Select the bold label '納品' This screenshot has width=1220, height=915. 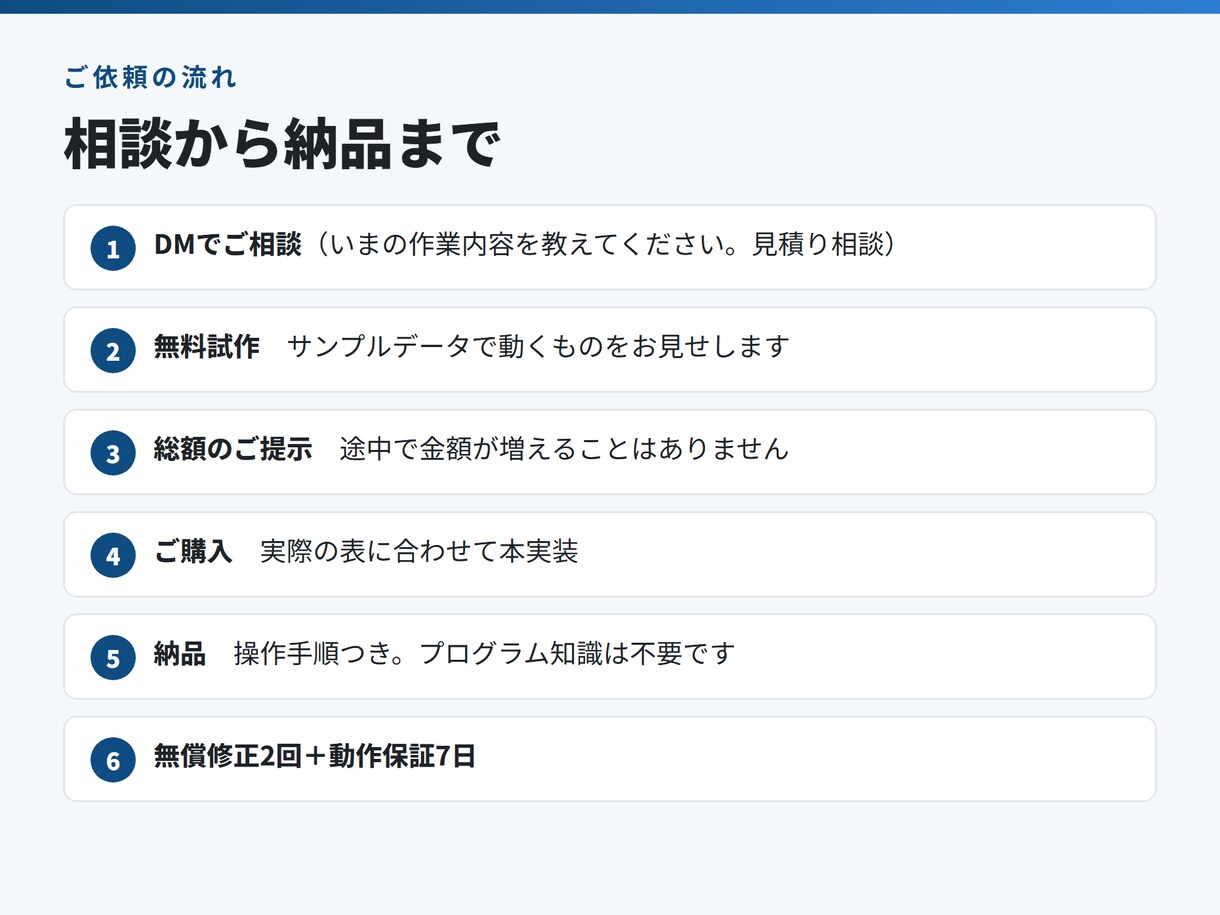180,654
